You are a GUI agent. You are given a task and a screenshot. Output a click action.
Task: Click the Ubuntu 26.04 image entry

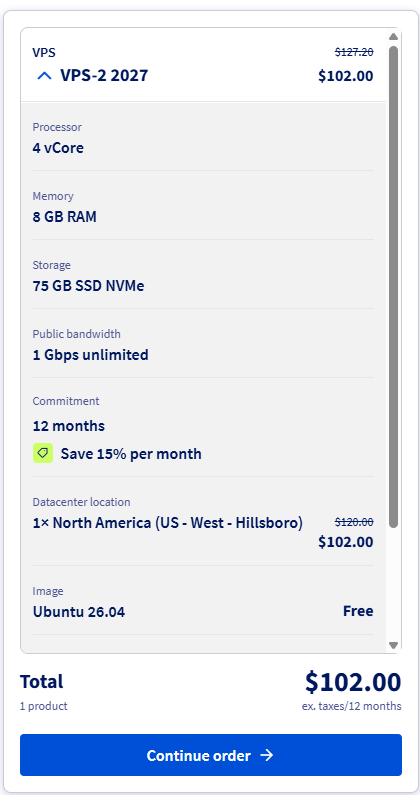pos(79,612)
